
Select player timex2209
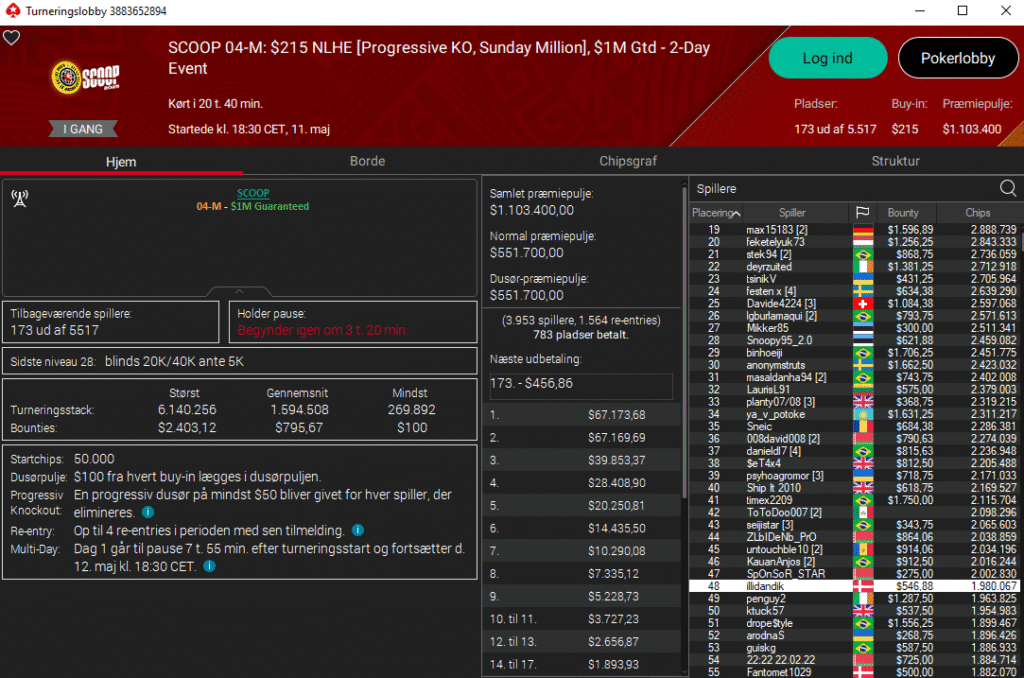pyautogui.click(x=854, y=500)
